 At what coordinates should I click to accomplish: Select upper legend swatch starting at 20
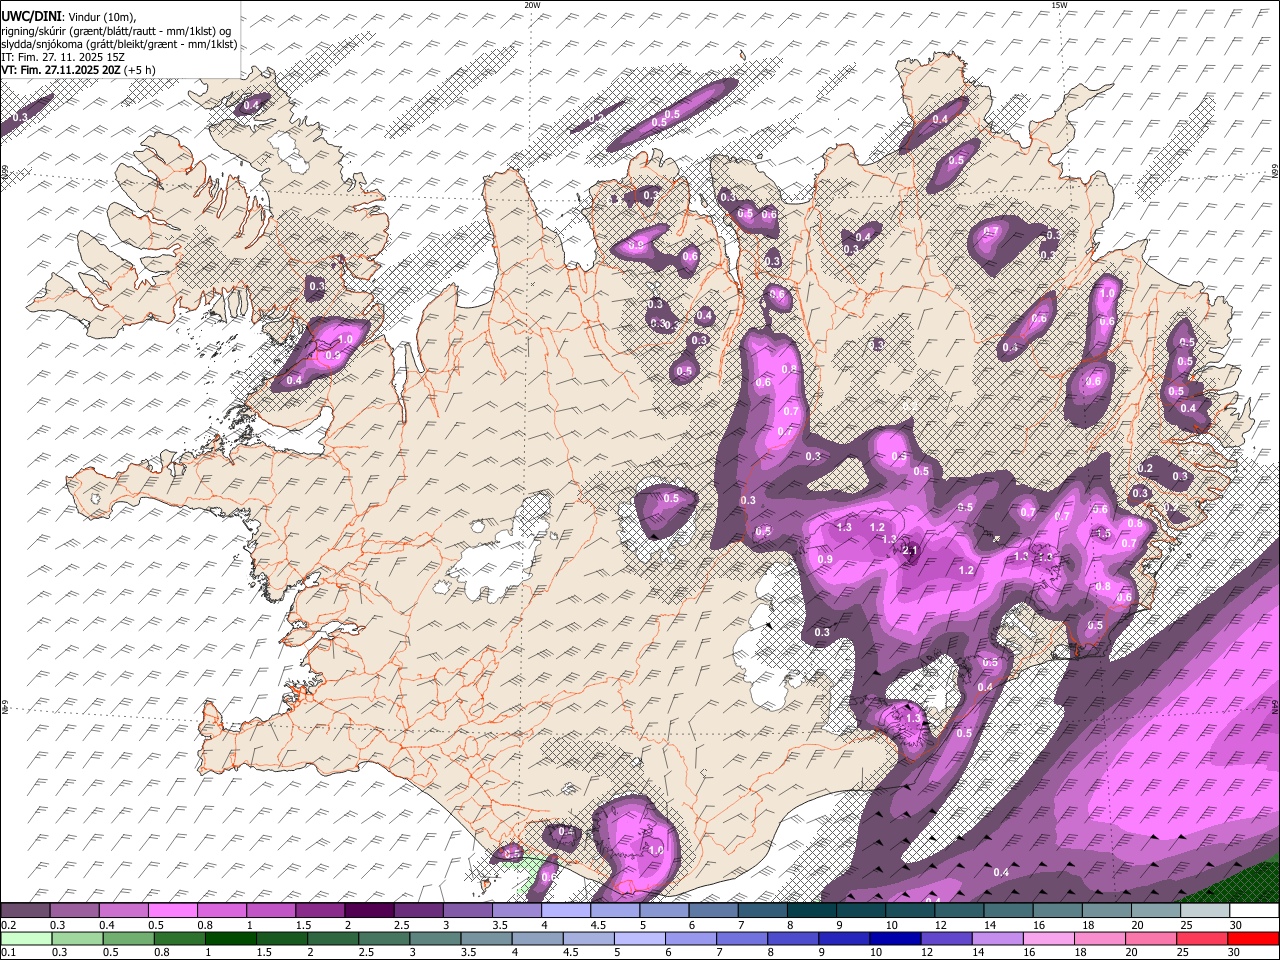[x=1156, y=911]
